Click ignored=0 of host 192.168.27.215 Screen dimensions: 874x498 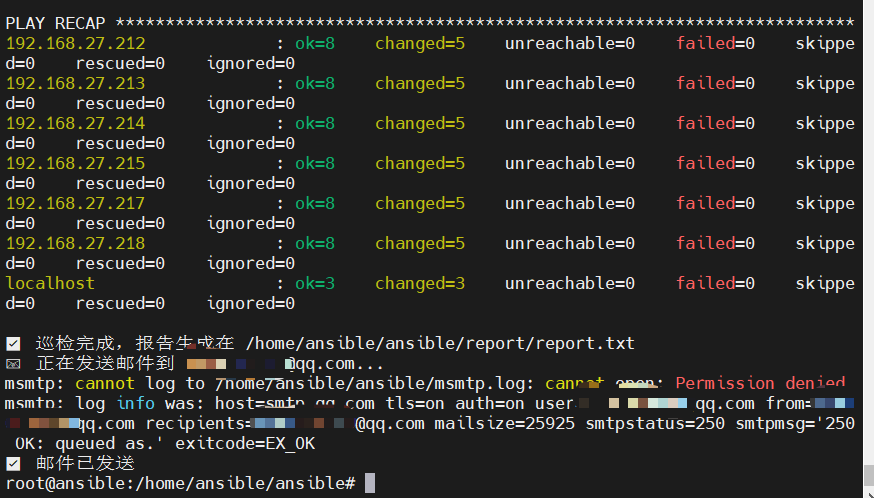click(x=251, y=183)
